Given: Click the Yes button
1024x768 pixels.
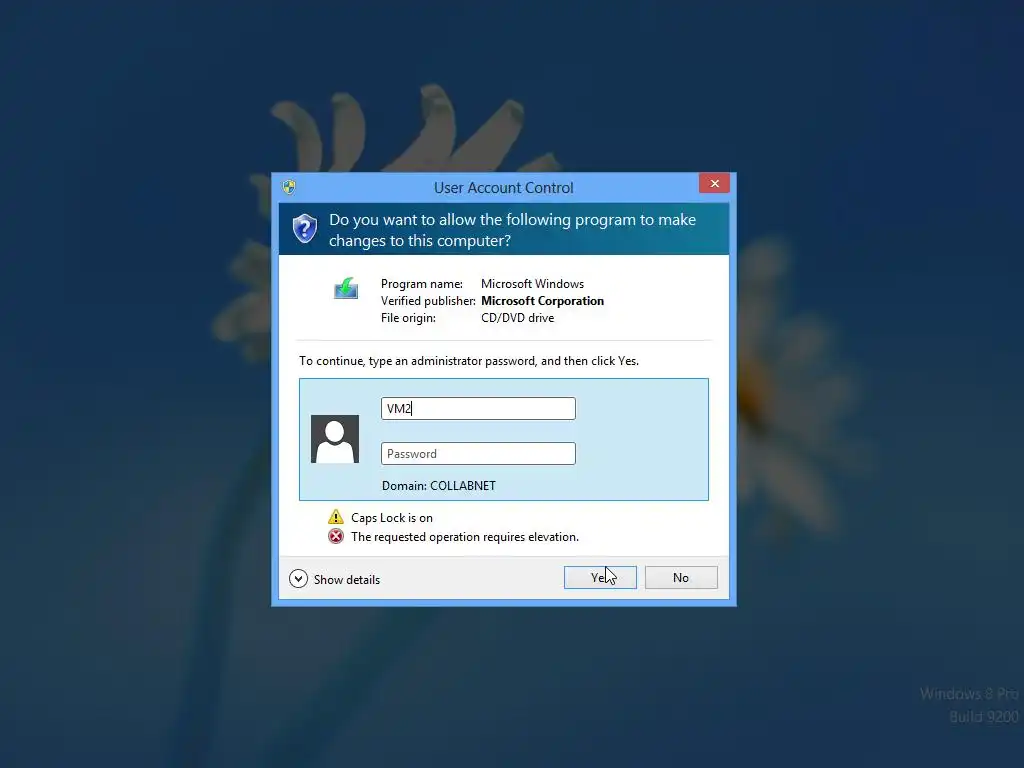Looking at the screenshot, I should [600, 577].
